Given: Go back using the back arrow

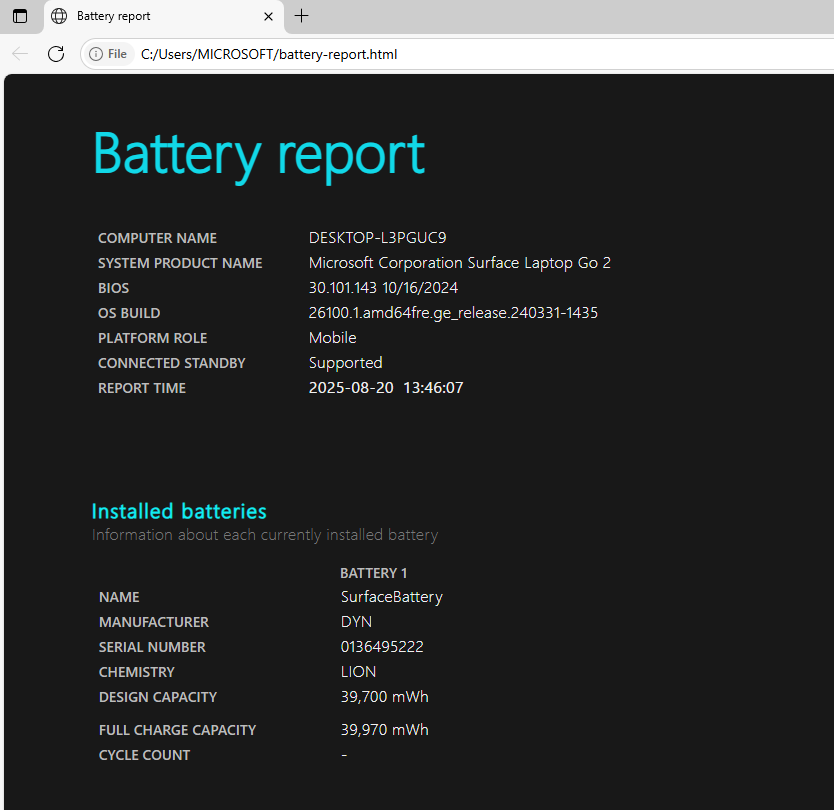Looking at the screenshot, I should pos(20,54).
